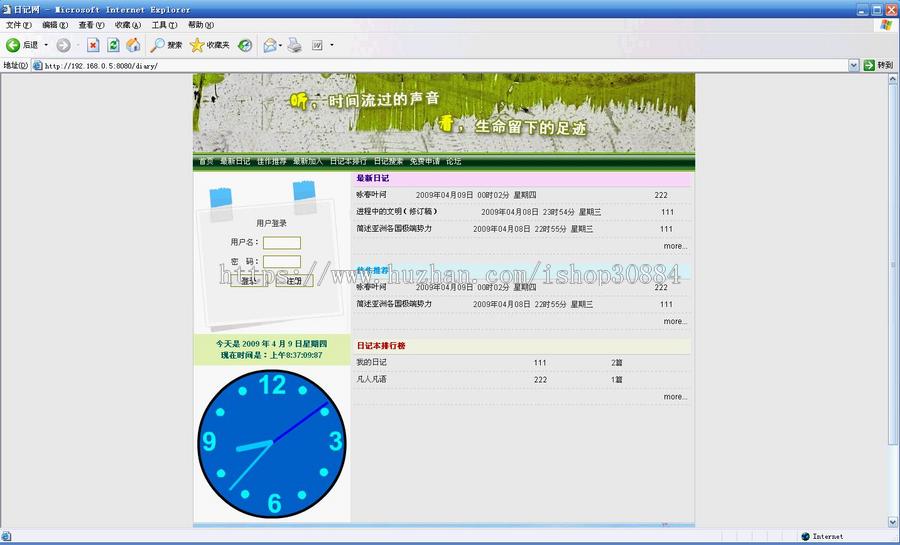Screen dimensions: 900x545
Task: Open 免费申请 in the nav bar
Action: tap(425, 161)
